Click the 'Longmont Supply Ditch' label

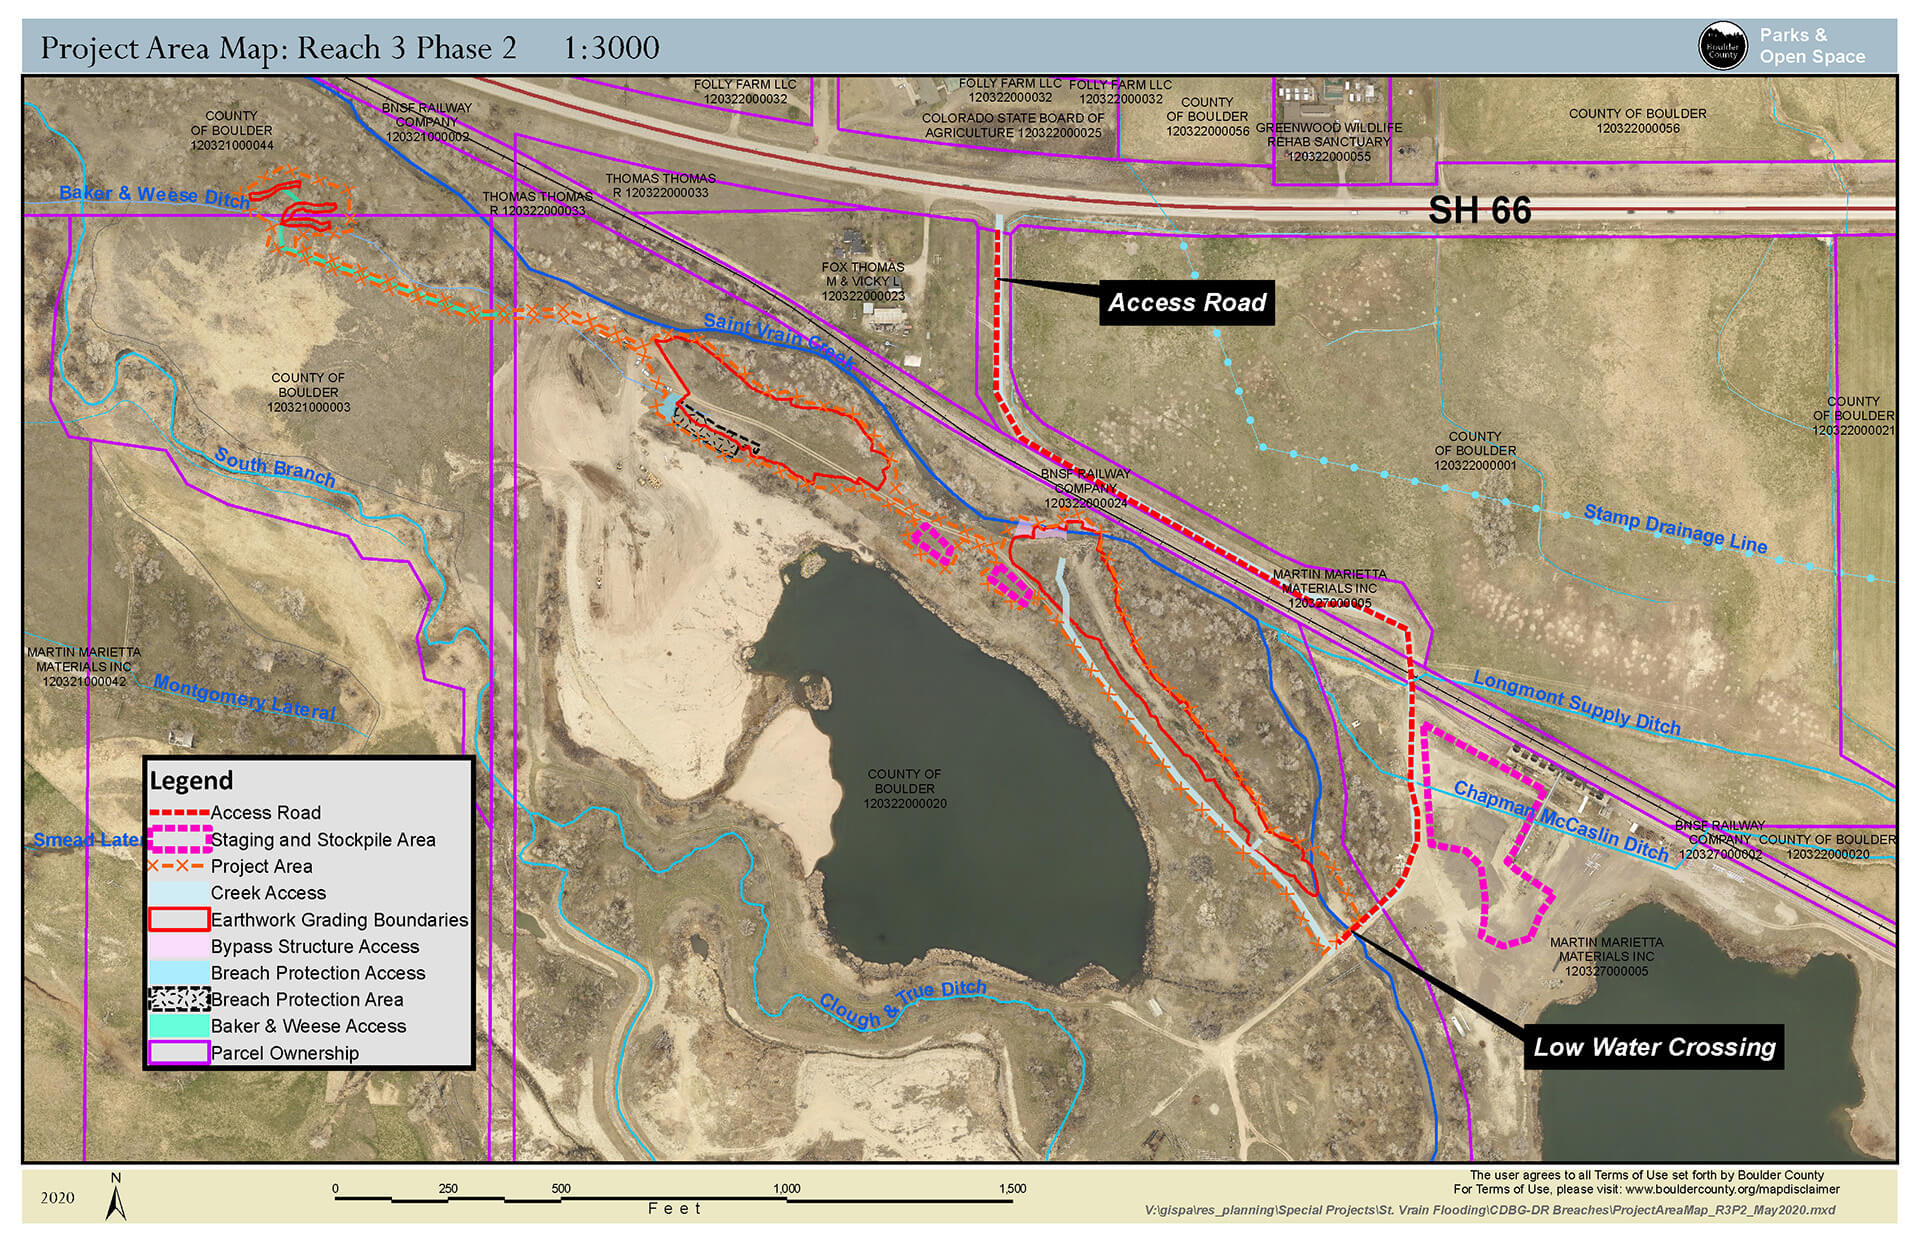[x=1577, y=703]
